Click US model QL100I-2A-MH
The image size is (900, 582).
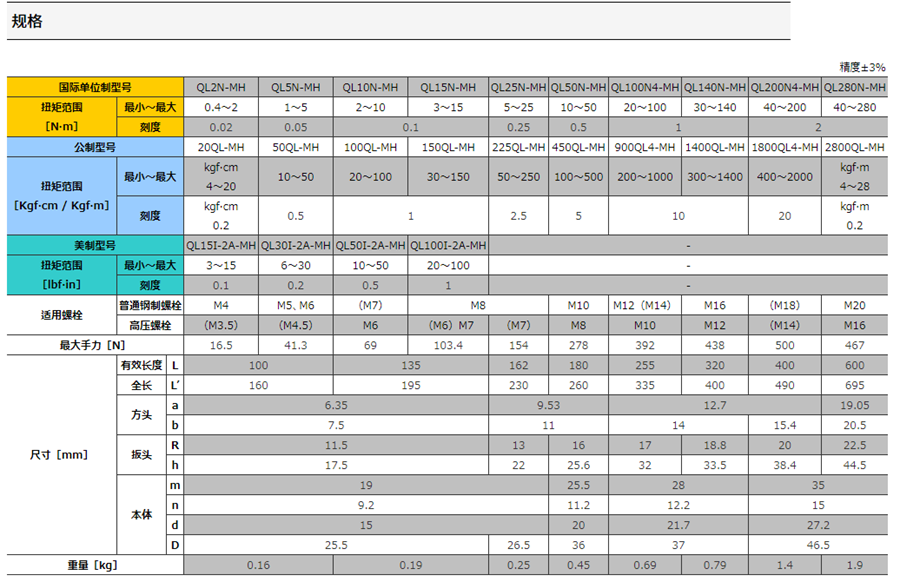pos(448,245)
